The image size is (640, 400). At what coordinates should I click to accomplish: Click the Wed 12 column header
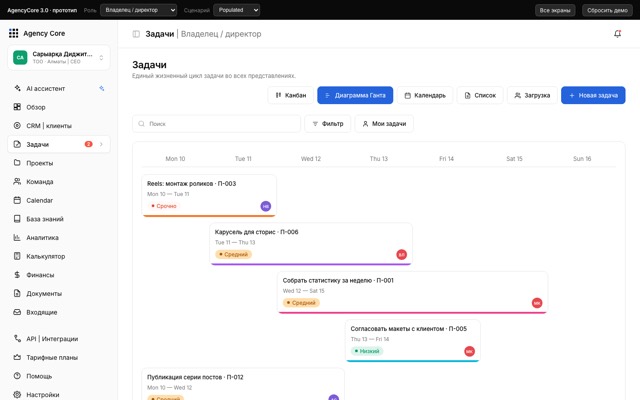311,159
